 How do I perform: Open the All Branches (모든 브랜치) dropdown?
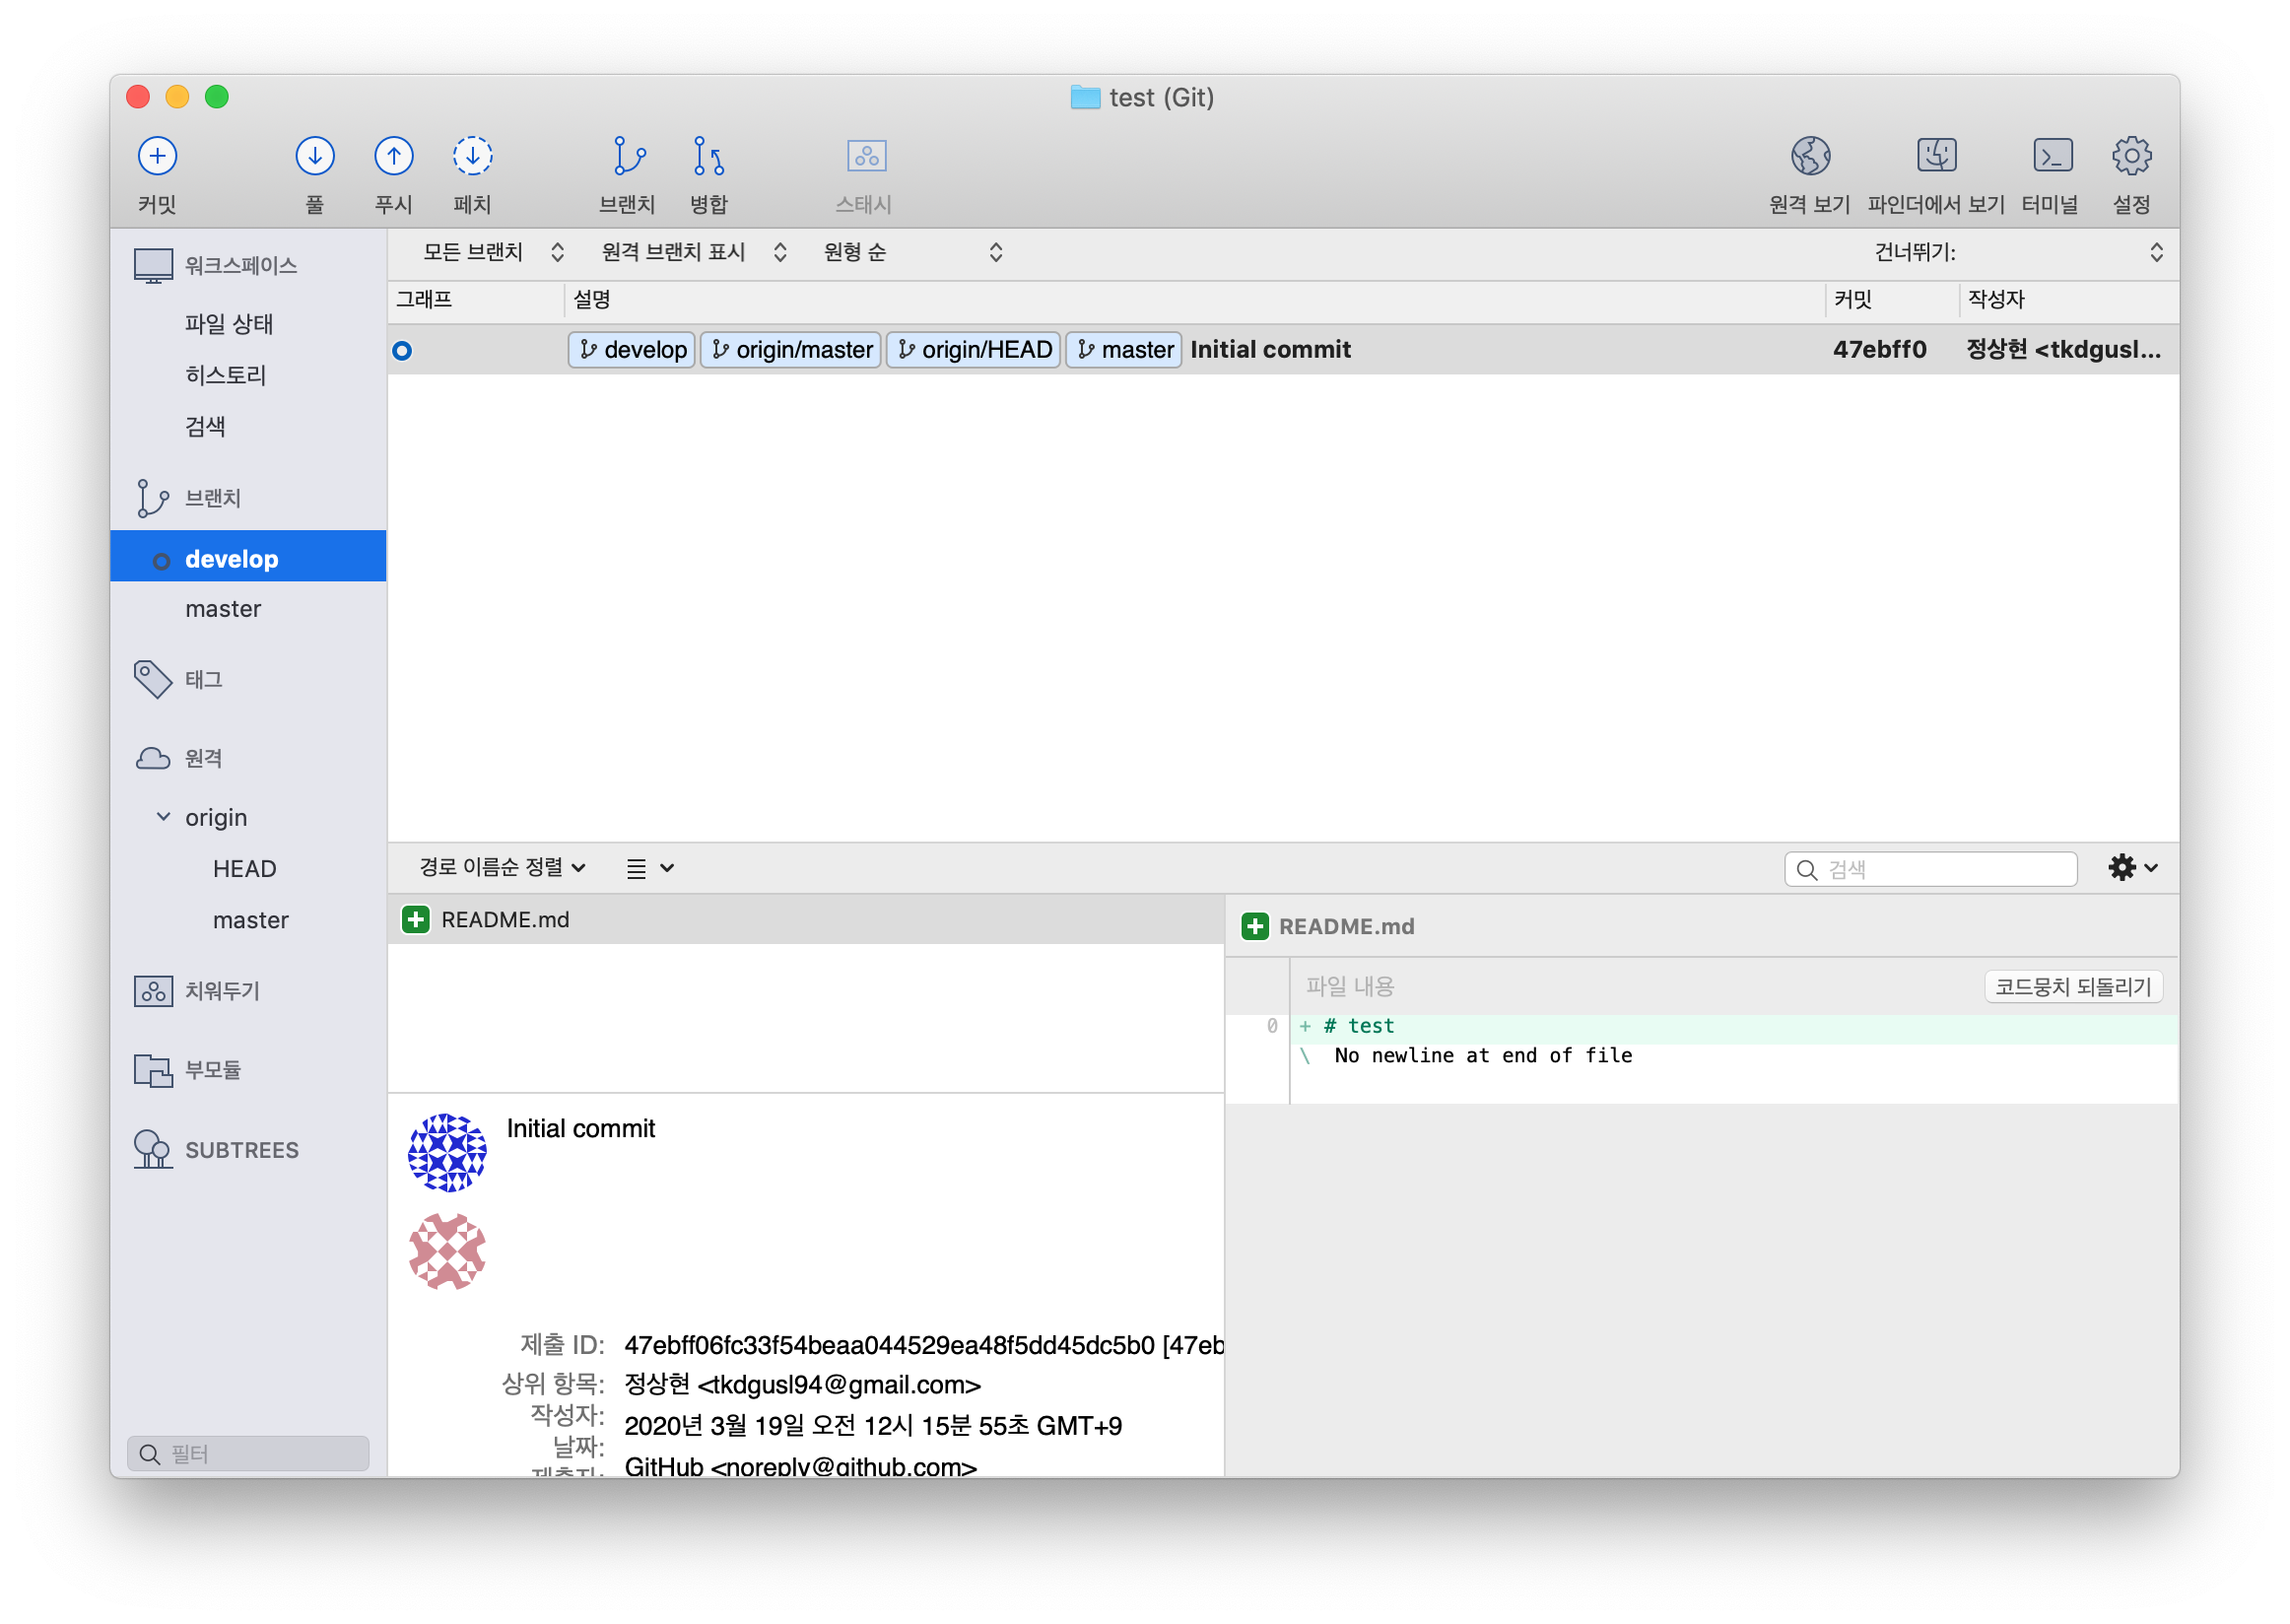point(492,252)
